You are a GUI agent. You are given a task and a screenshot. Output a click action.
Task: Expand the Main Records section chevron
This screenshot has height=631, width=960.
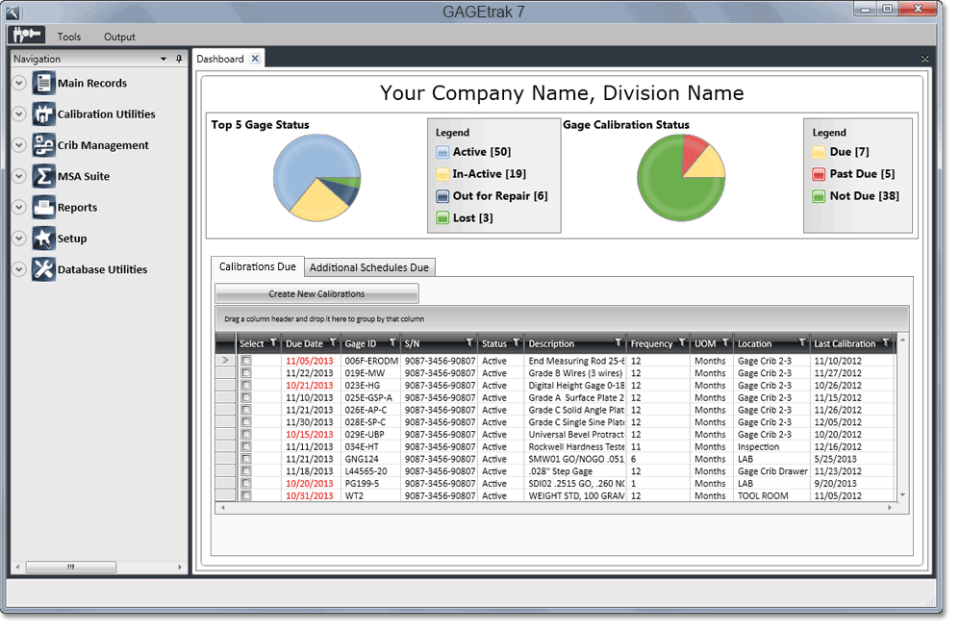point(19,83)
